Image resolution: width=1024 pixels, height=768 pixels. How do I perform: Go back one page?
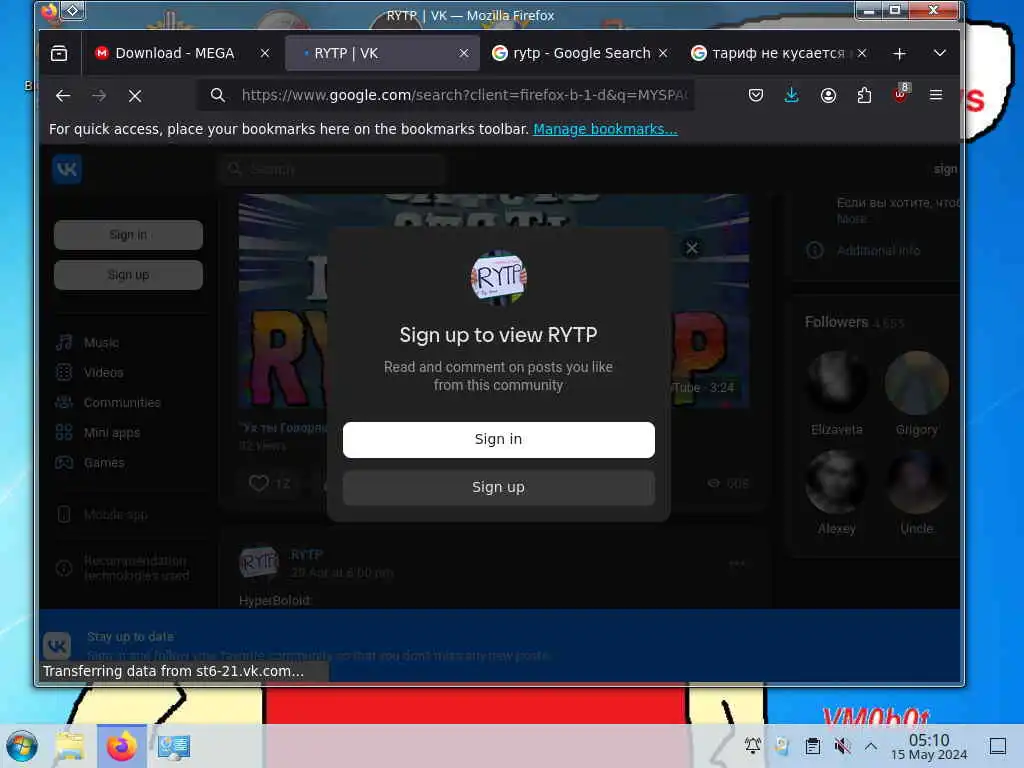point(63,96)
